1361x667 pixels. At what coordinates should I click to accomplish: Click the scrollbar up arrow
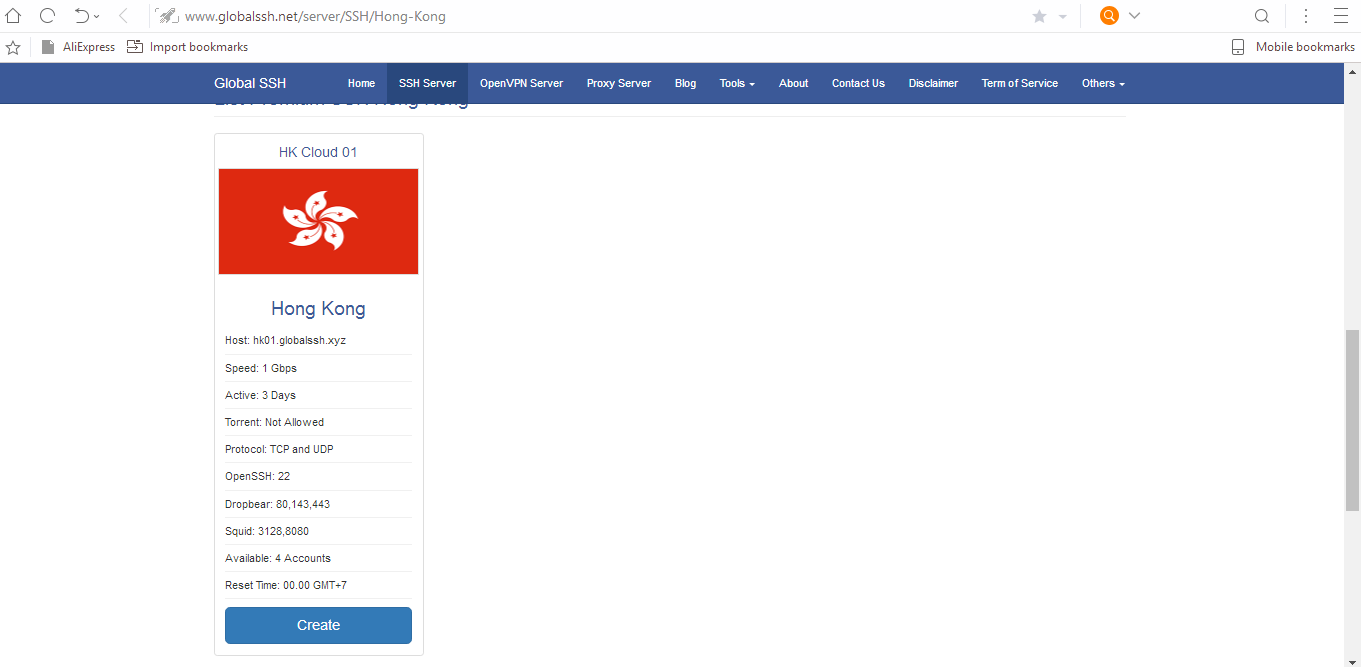[1352, 71]
